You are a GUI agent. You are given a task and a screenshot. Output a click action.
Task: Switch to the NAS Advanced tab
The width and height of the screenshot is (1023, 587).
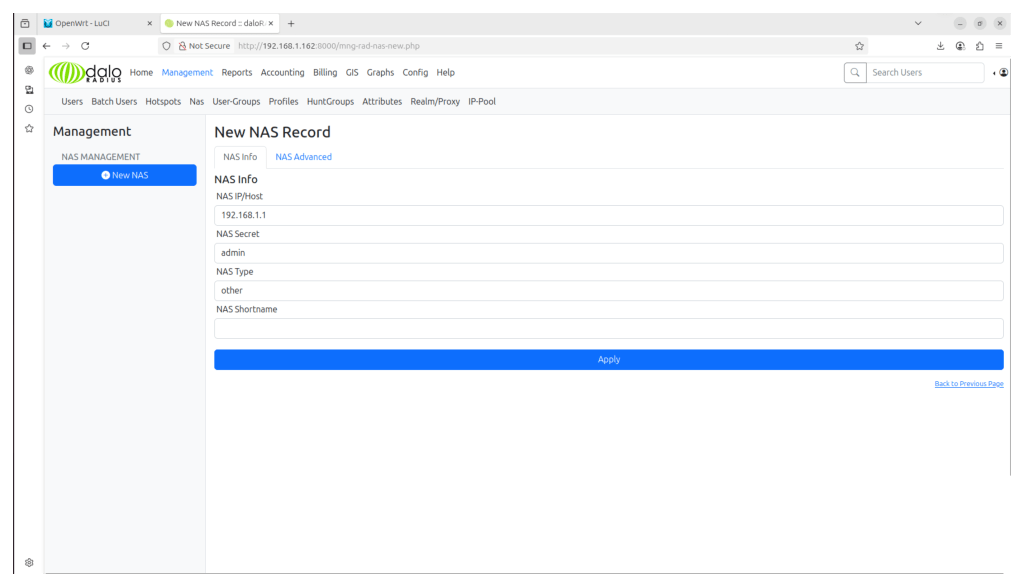(x=303, y=157)
